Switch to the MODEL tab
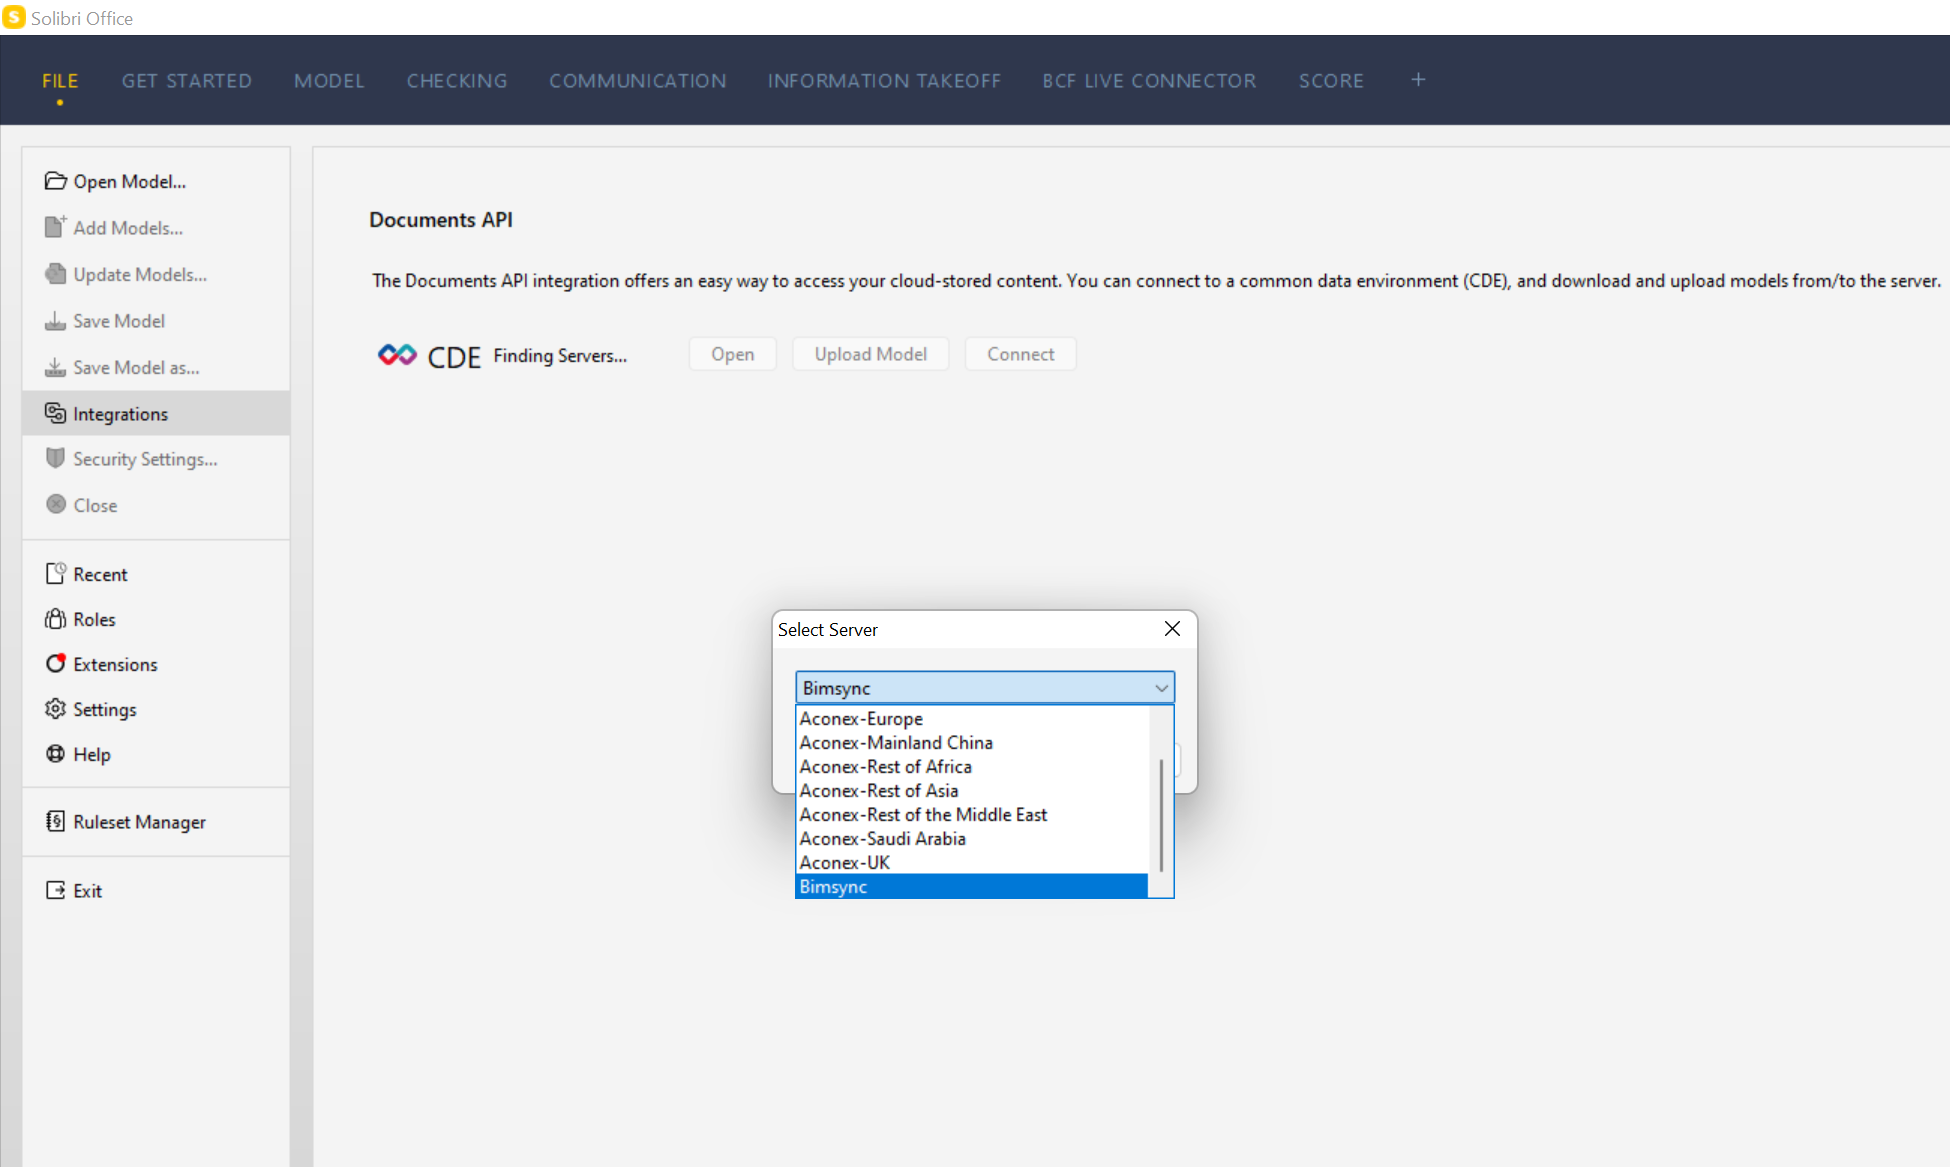The image size is (1950, 1167). point(329,81)
